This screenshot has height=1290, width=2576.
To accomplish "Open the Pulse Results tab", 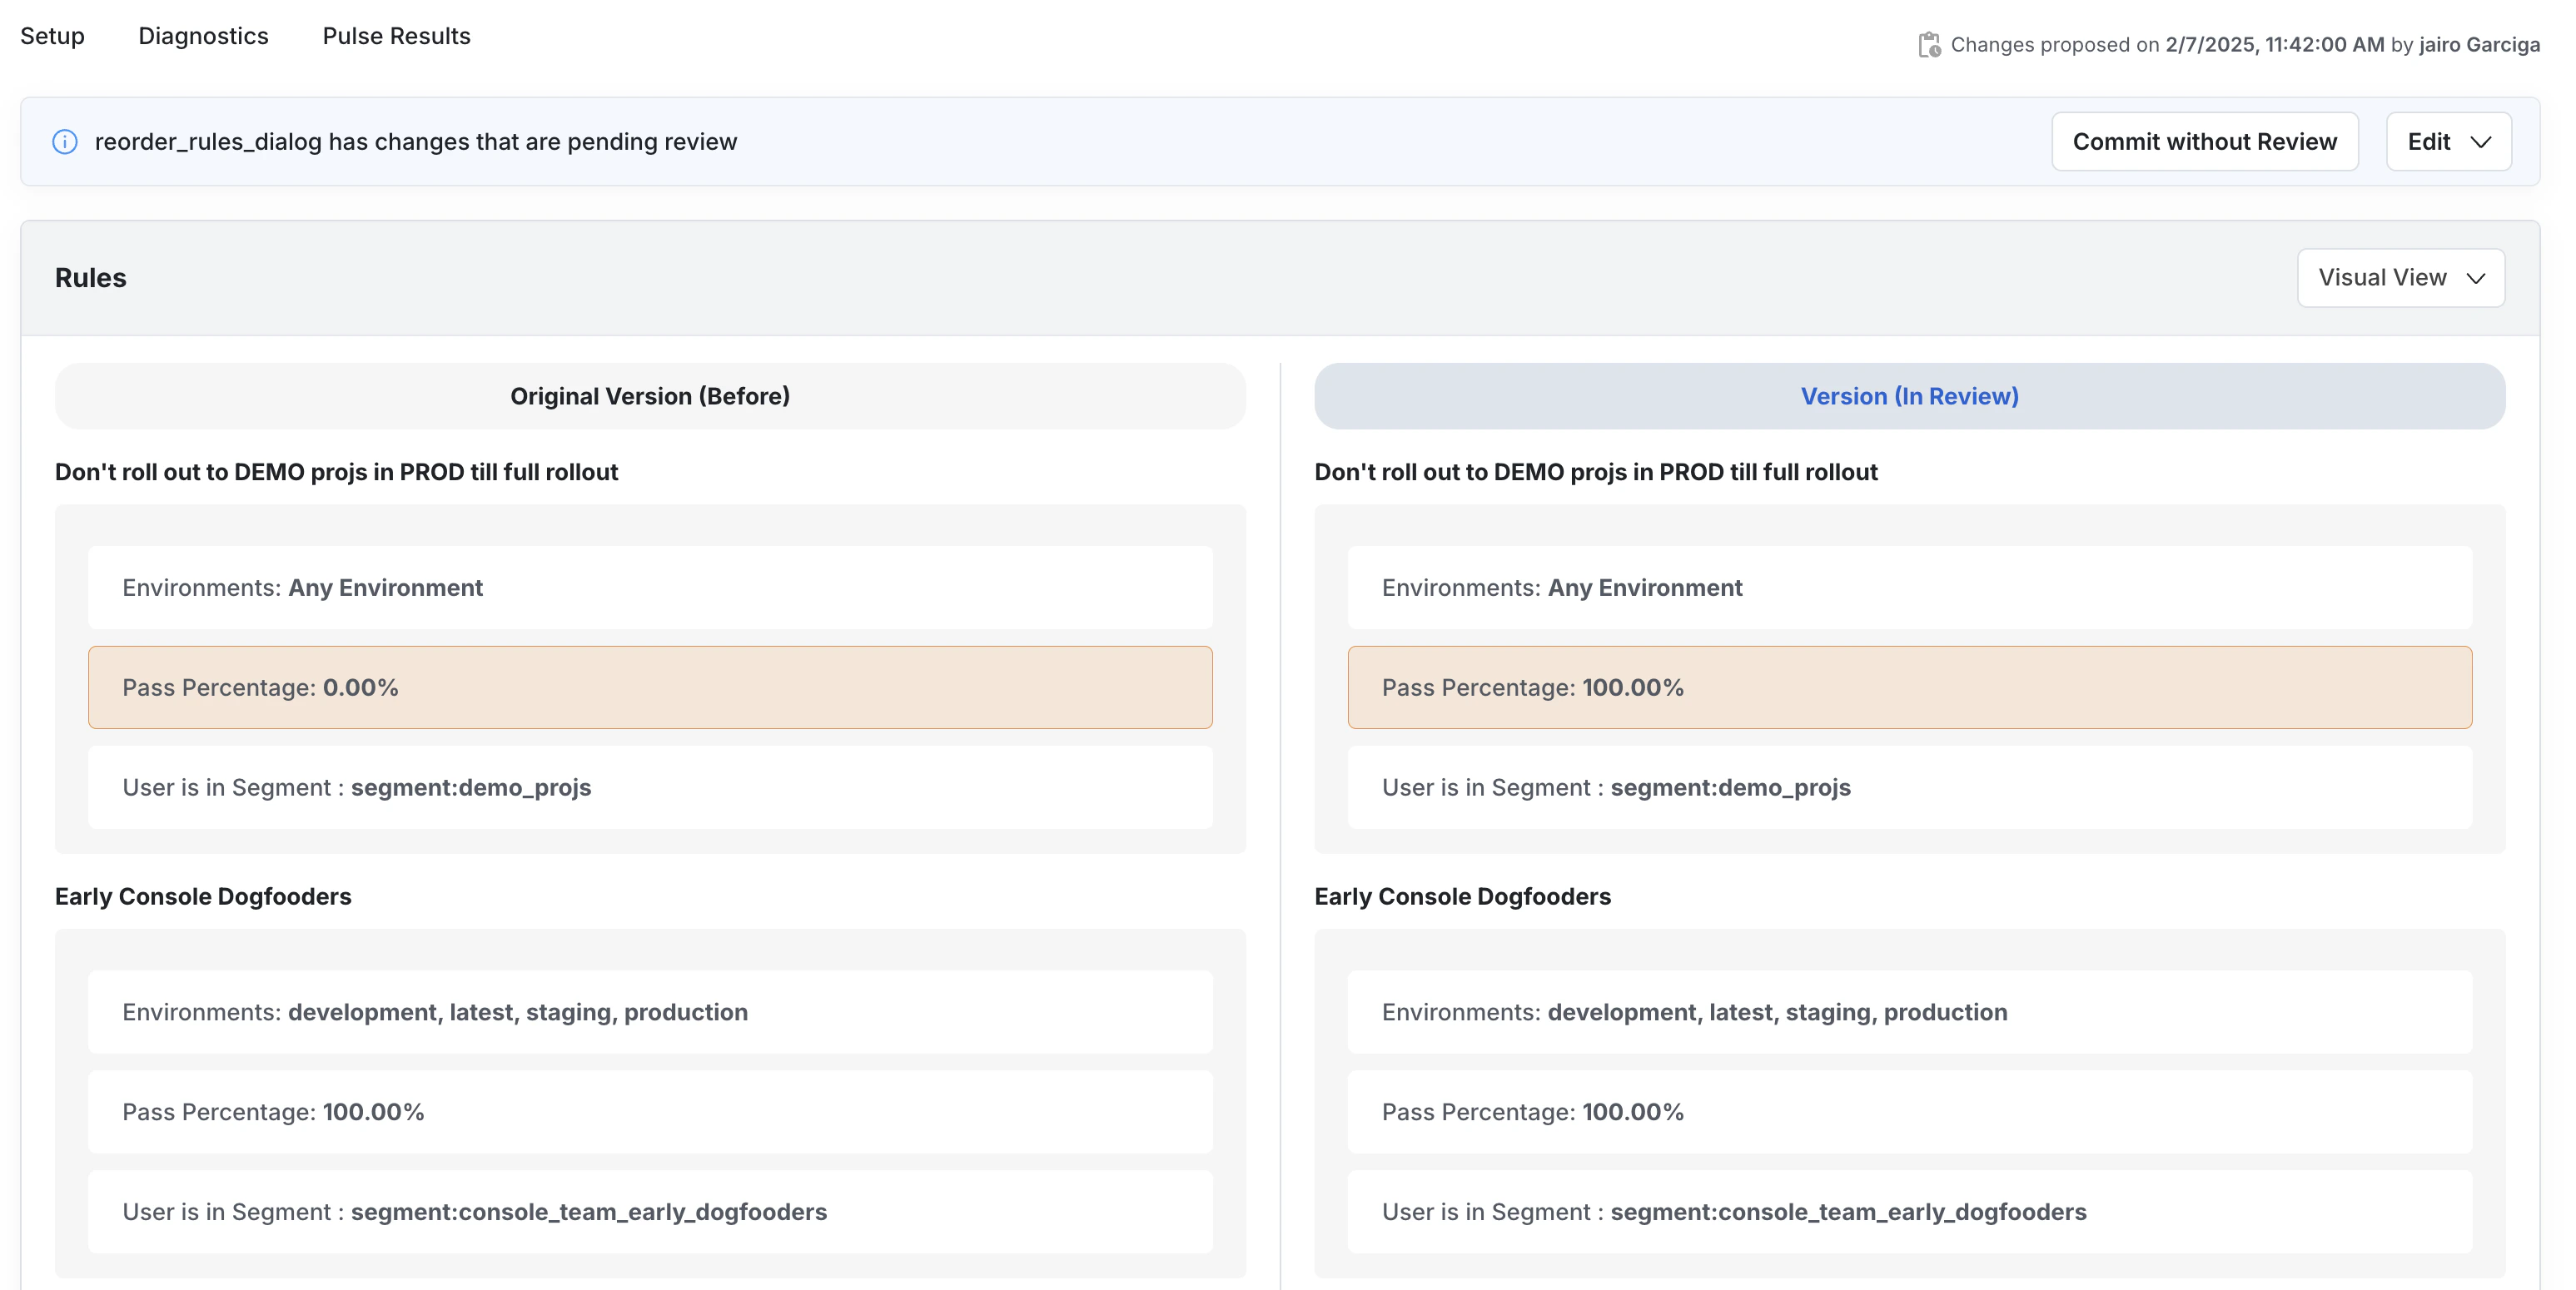I will 396,36.
